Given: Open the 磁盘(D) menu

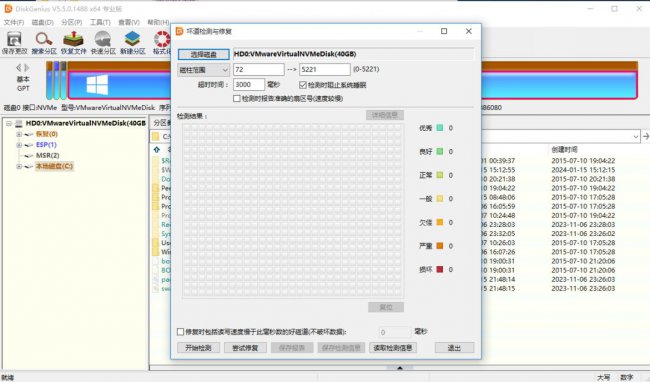Looking at the screenshot, I should point(43,22).
